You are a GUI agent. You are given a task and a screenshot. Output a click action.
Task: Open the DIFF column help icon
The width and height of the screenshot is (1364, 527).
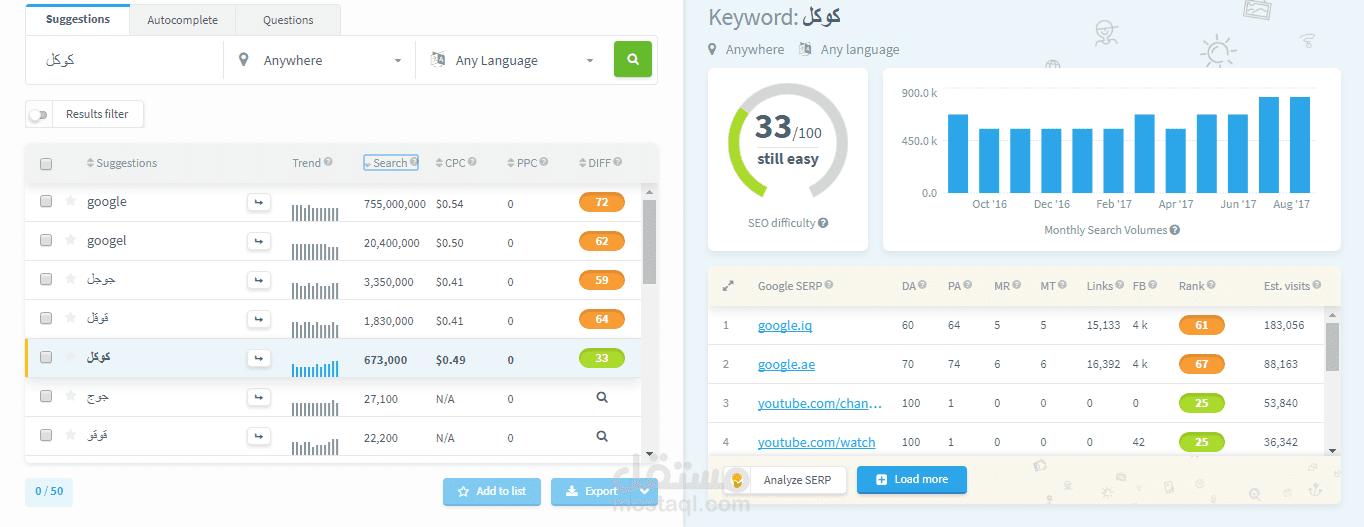pyautogui.click(x=618, y=162)
